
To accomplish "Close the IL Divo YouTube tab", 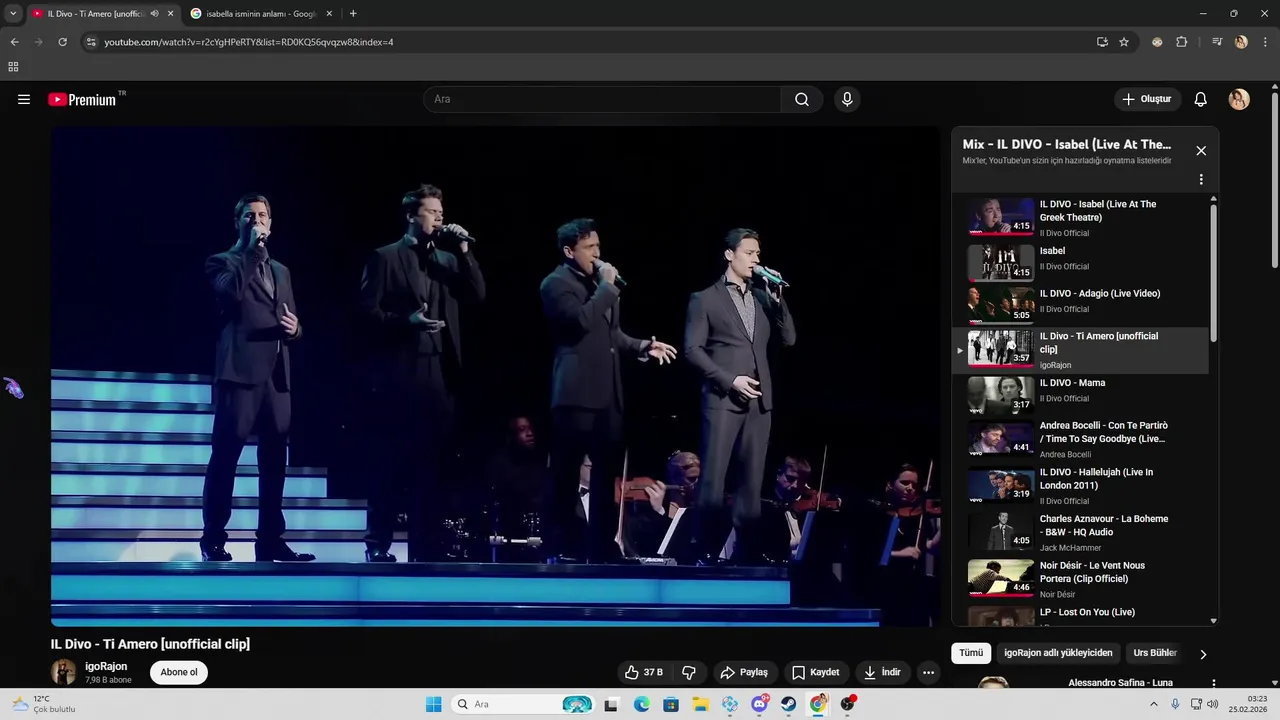I will tap(170, 14).
